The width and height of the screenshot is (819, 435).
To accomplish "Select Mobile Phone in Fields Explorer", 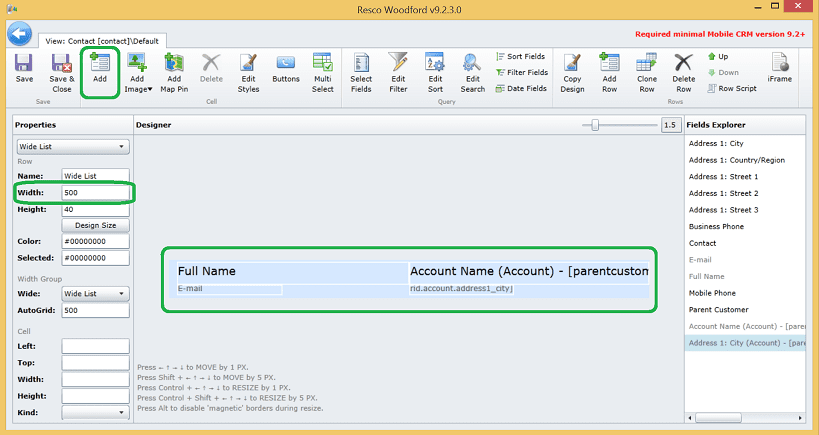I will click(x=712, y=293).
